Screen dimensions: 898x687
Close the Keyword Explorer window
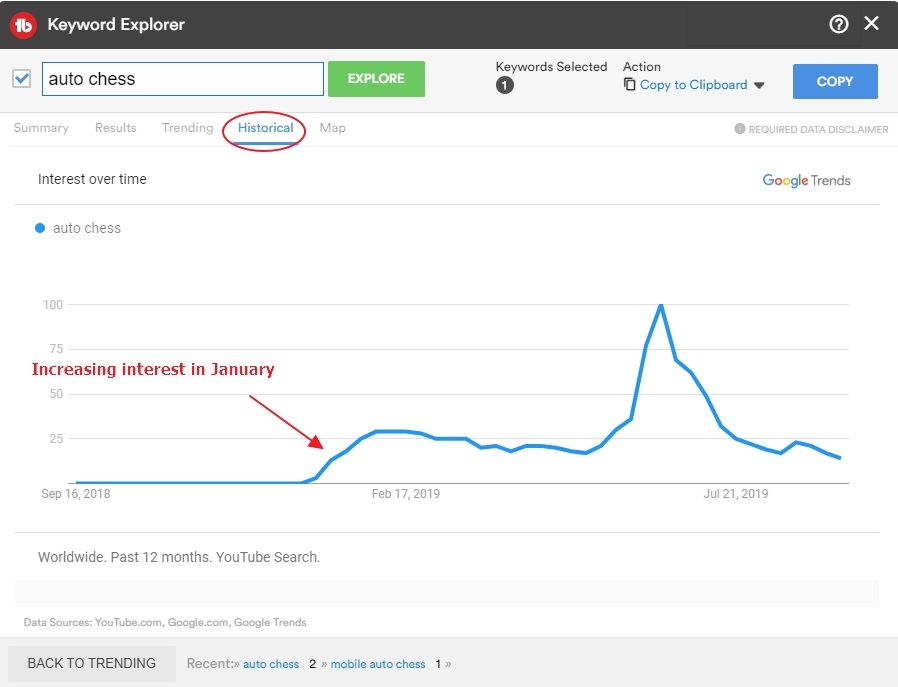pyautogui.click(x=872, y=24)
